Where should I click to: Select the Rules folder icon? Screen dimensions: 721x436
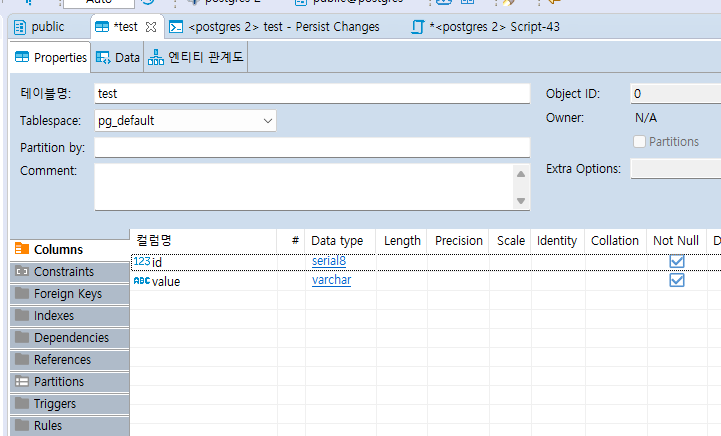click(22, 426)
